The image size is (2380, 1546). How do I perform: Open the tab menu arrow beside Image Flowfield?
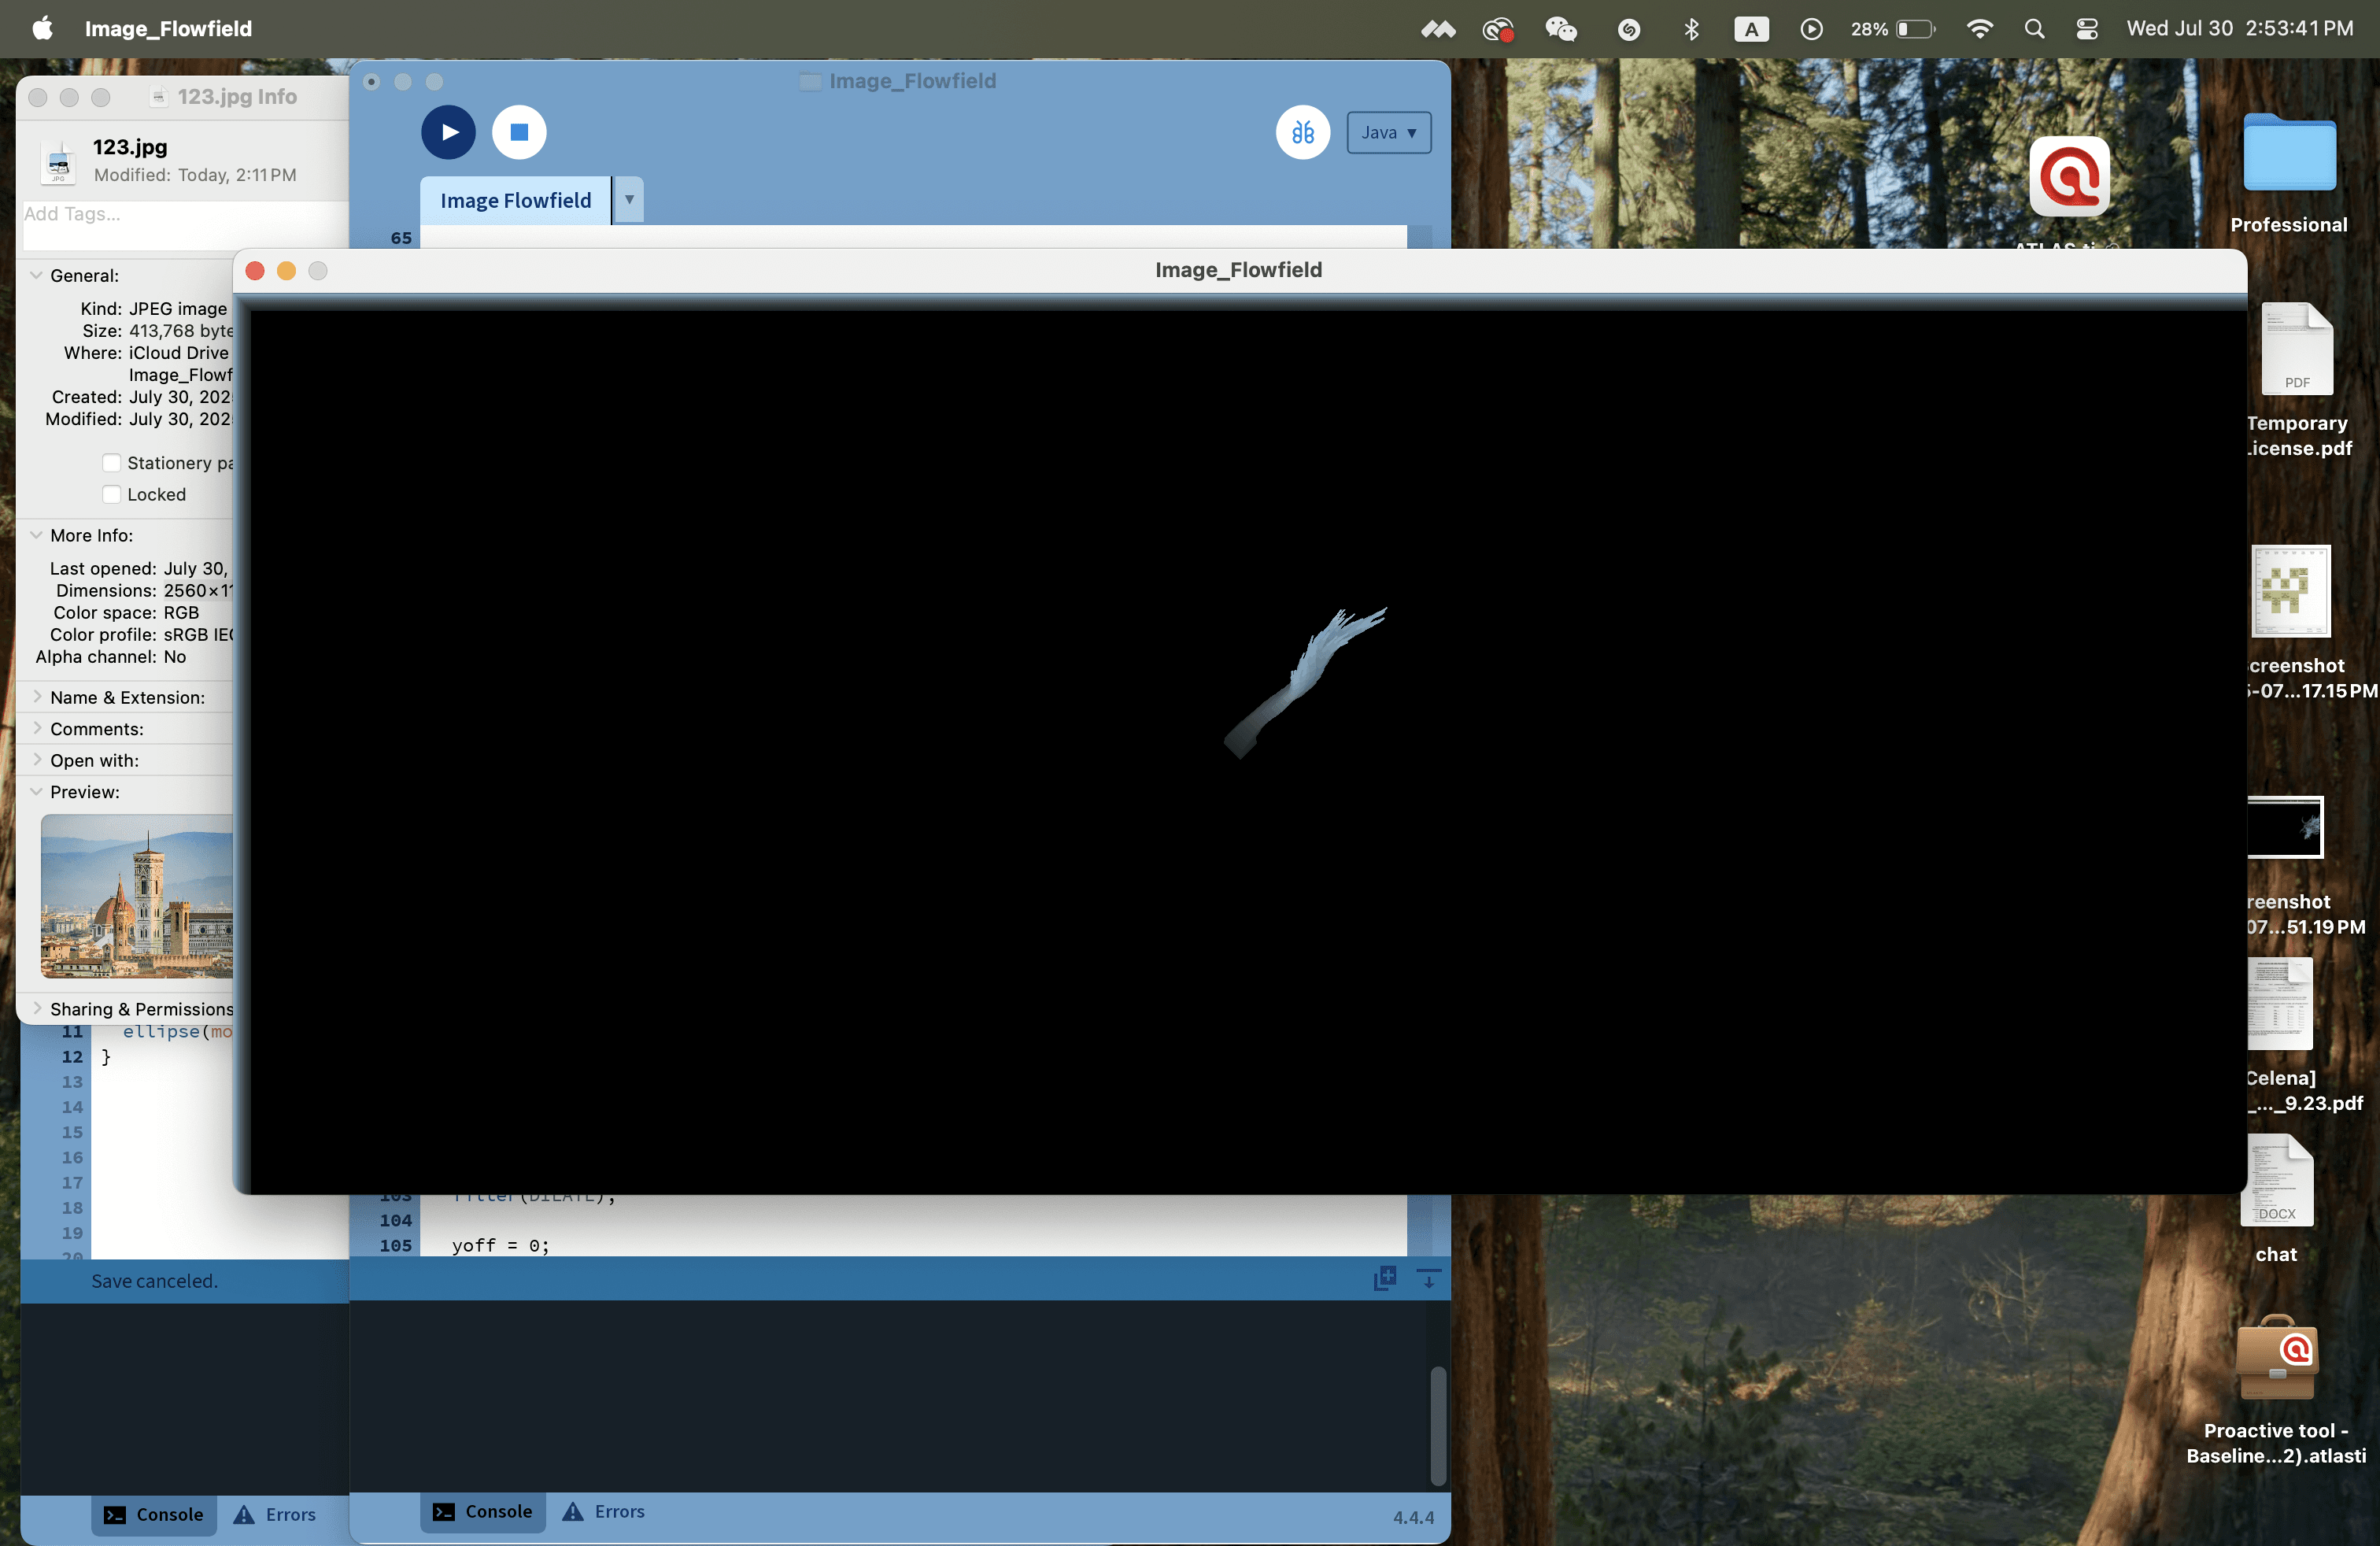tap(629, 200)
